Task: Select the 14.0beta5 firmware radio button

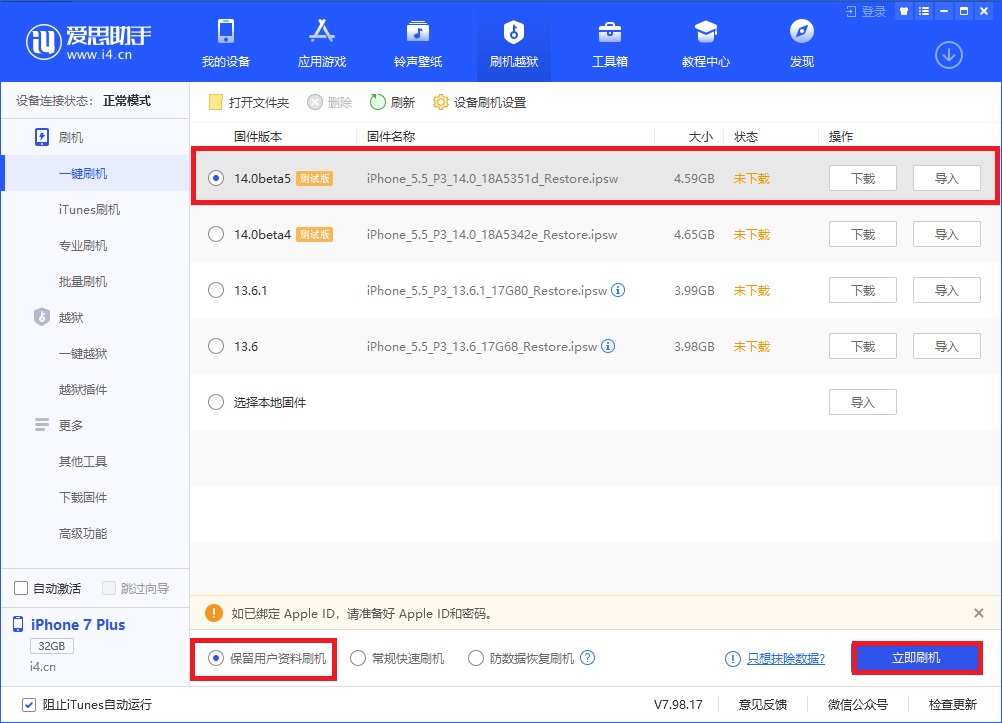Action: pos(216,178)
